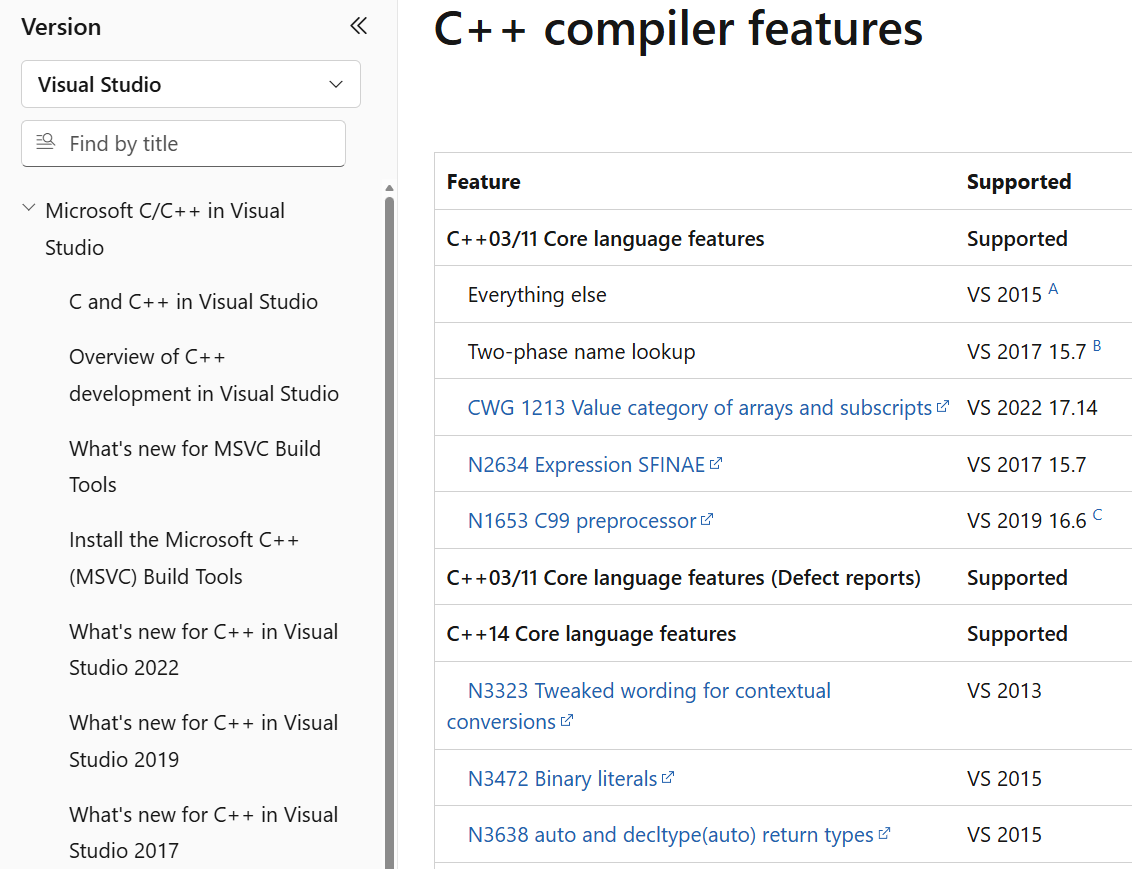Collapse the Microsoft C/C++ in Visual Studio node
Viewport: 1132px width, 869px height.
tap(29, 209)
